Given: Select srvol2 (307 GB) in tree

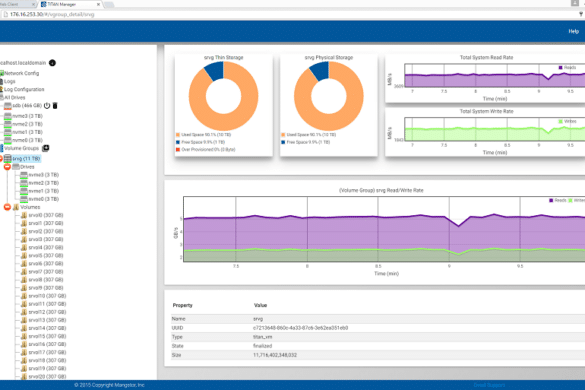Looking at the screenshot, I should (46, 231).
